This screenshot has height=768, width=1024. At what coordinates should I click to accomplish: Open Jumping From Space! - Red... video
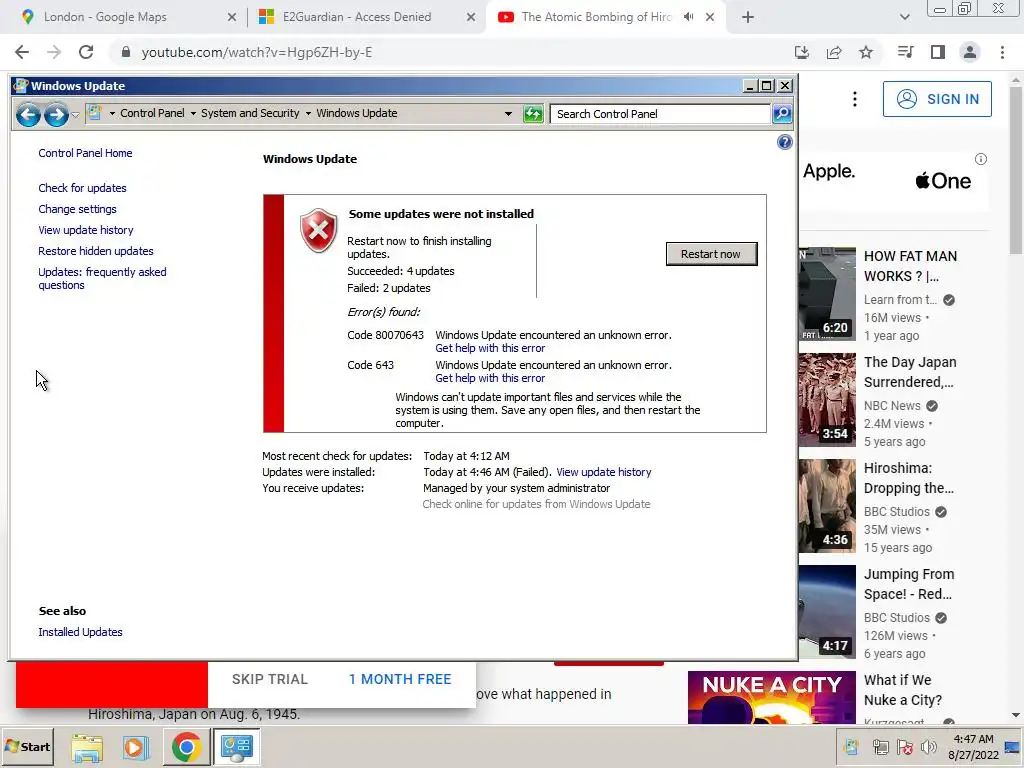tap(908, 584)
